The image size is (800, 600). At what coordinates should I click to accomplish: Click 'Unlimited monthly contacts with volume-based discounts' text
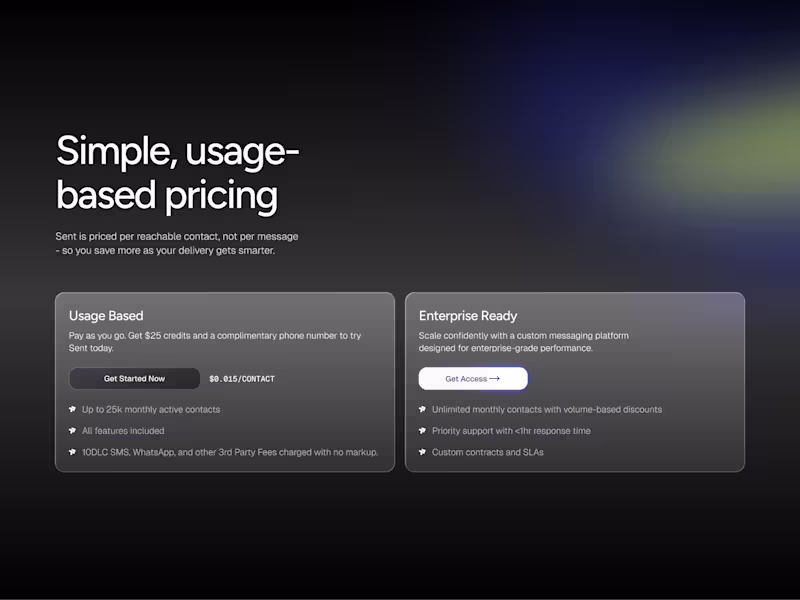(547, 410)
